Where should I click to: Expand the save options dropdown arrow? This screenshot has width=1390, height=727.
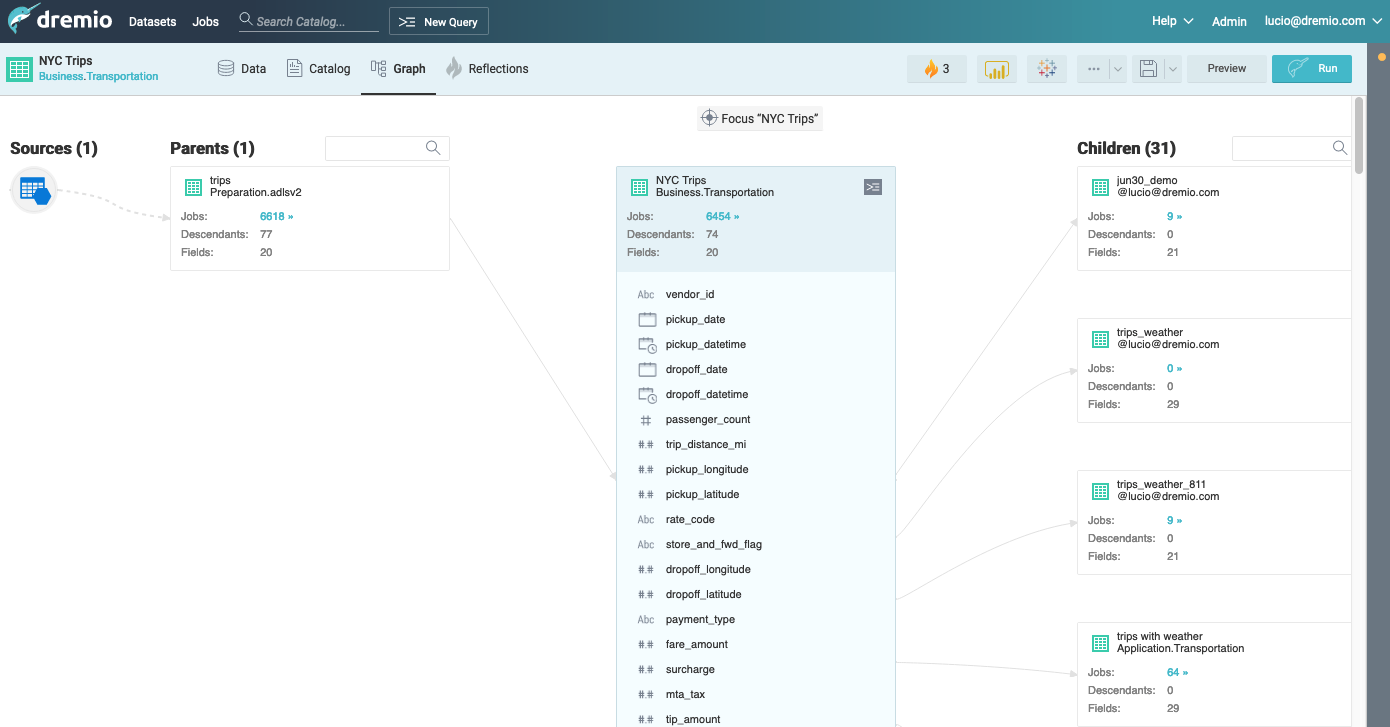(x=1172, y=69)
